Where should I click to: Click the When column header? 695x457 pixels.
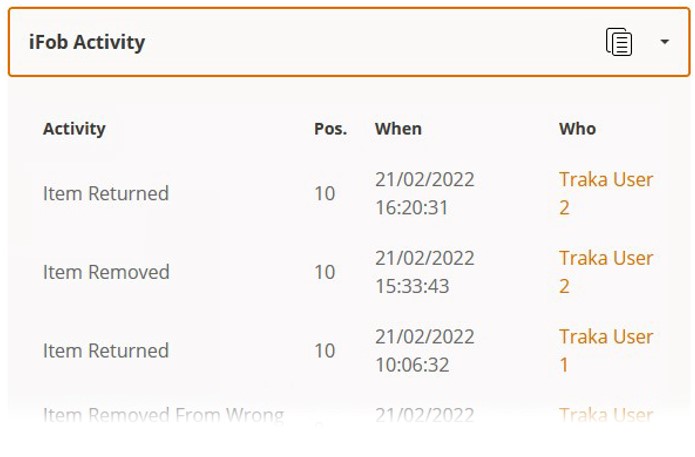pyautogui.click(x=398, y=128)
